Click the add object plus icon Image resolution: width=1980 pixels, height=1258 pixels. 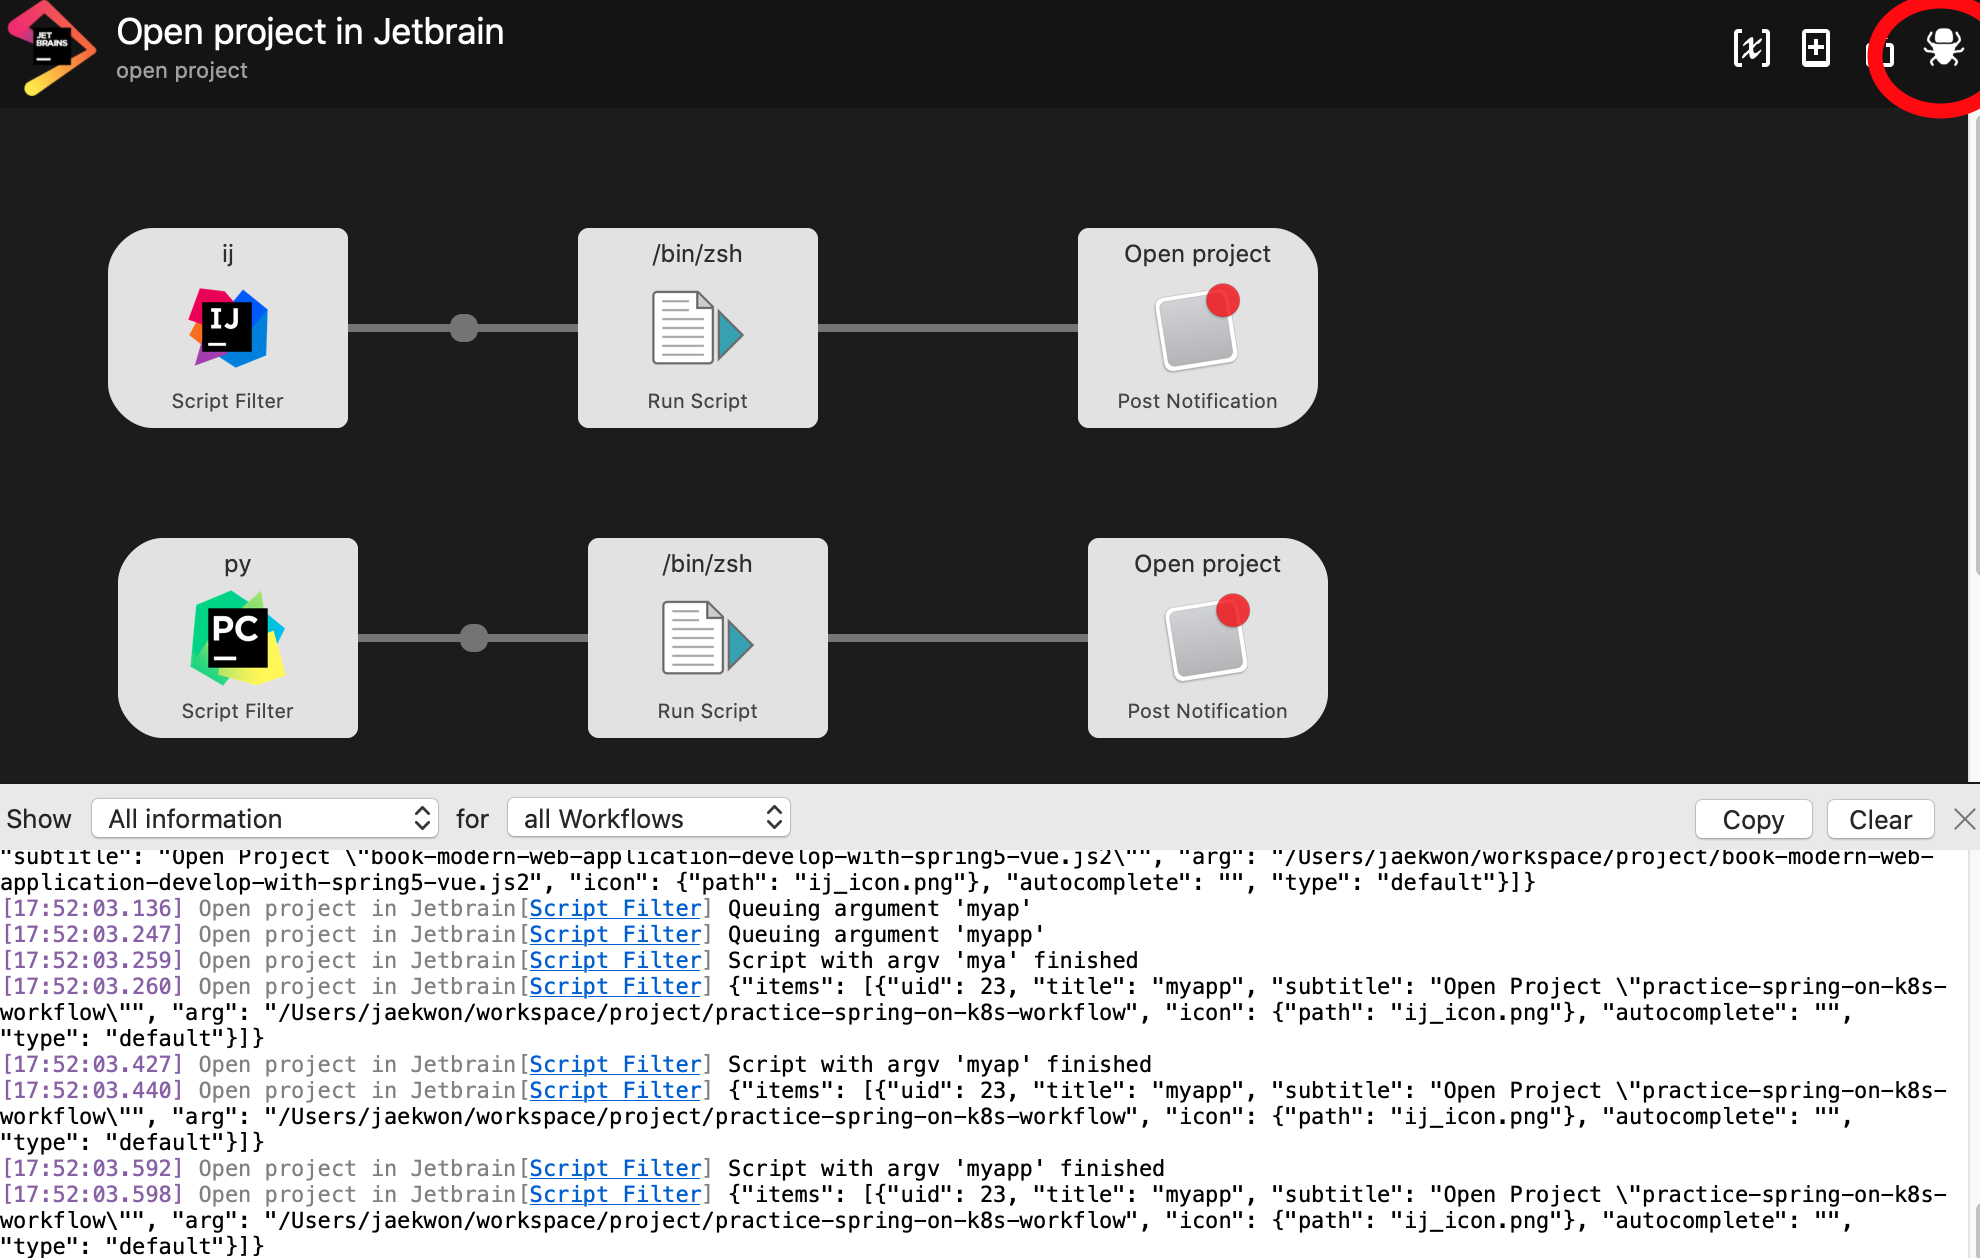click(x=1815, y=47)
